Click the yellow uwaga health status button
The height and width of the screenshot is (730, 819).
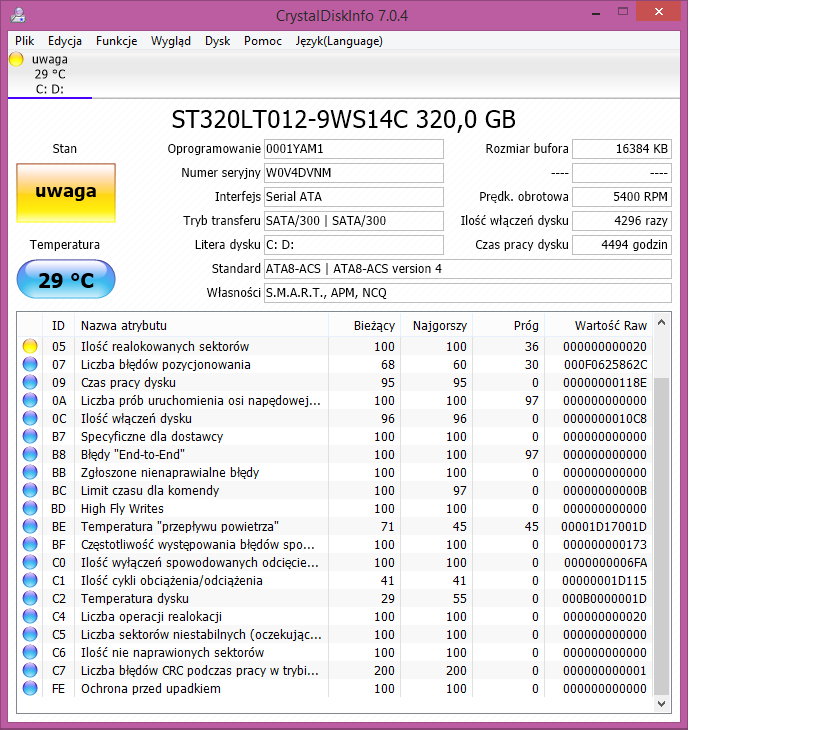click(x=66, y=193)
